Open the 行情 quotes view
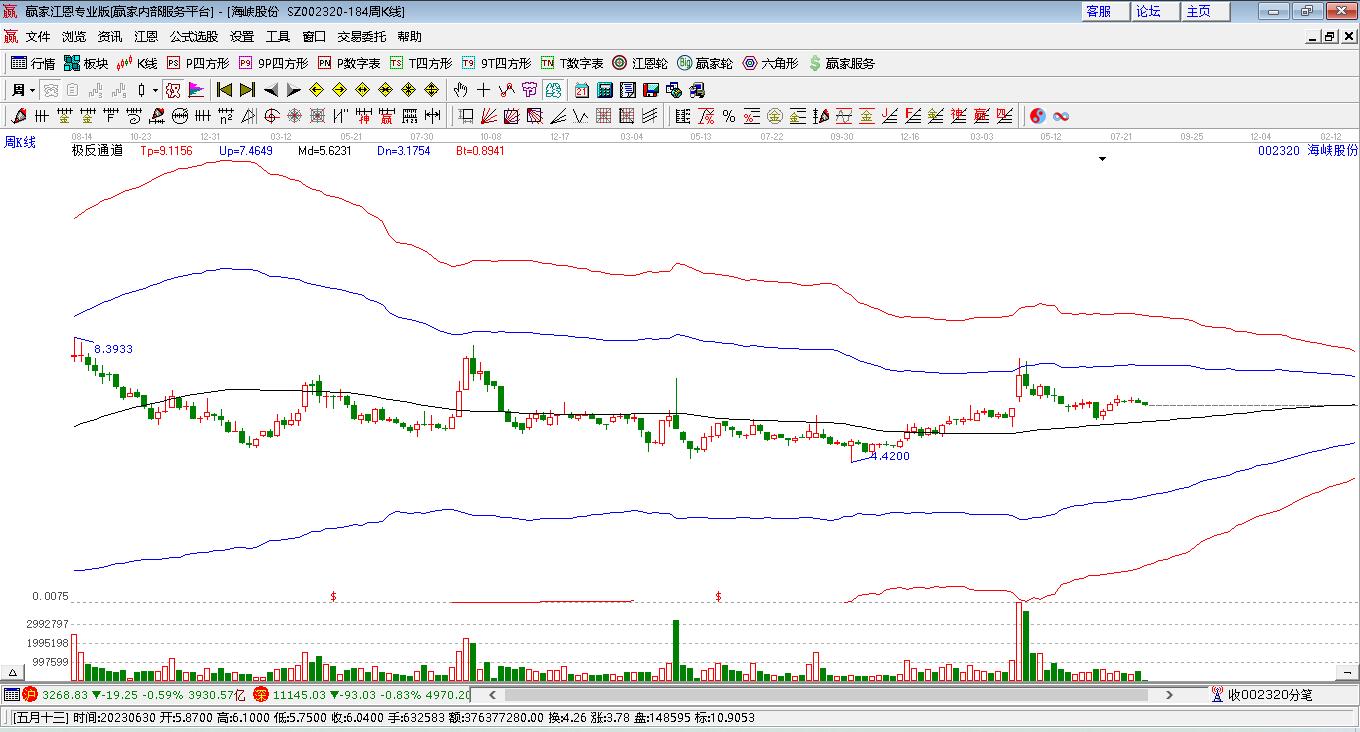Image resolution: width=1360 pixels, height=732 pixels. 33,63
